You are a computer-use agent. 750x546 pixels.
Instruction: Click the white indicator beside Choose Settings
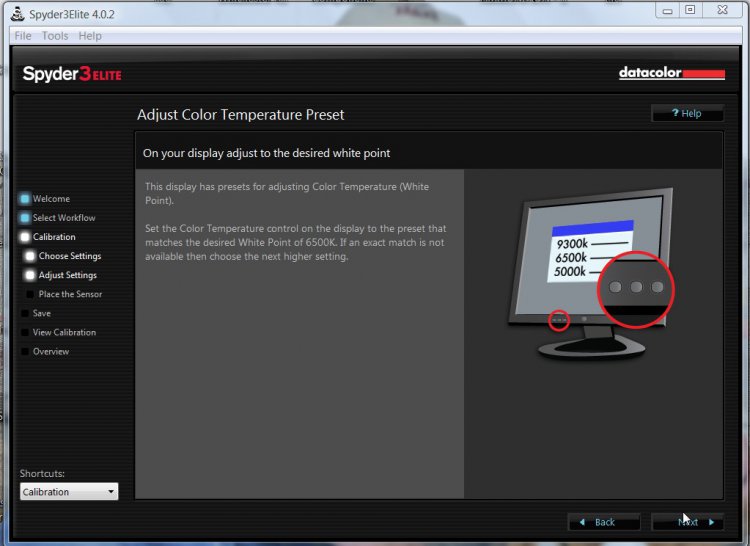click(30, 256)
